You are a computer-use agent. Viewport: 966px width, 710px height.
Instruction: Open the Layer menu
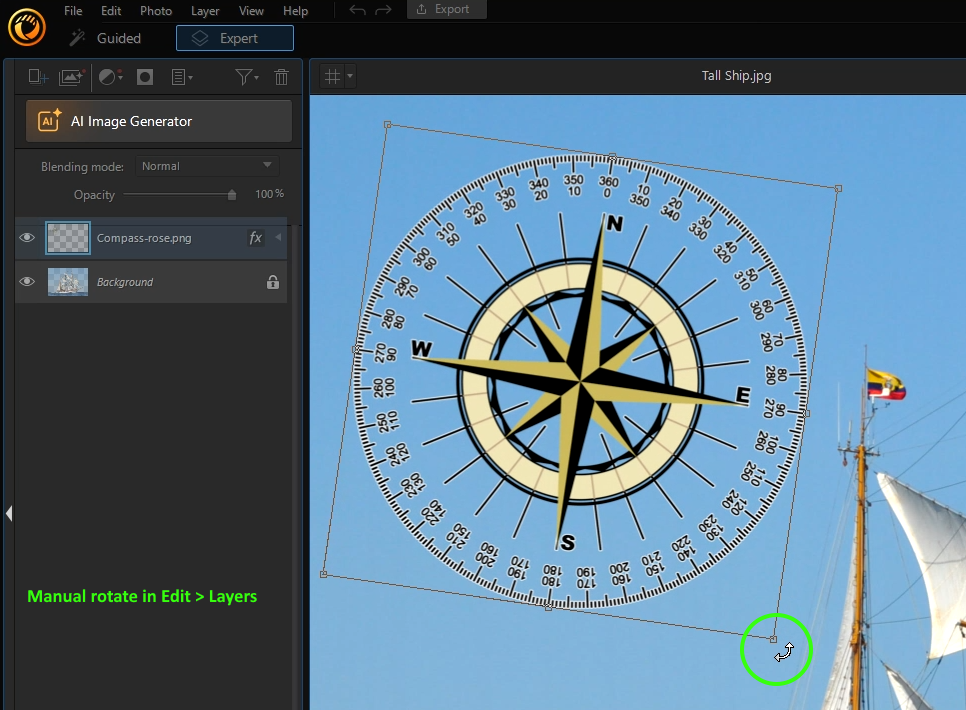click(x=205, y=11)
